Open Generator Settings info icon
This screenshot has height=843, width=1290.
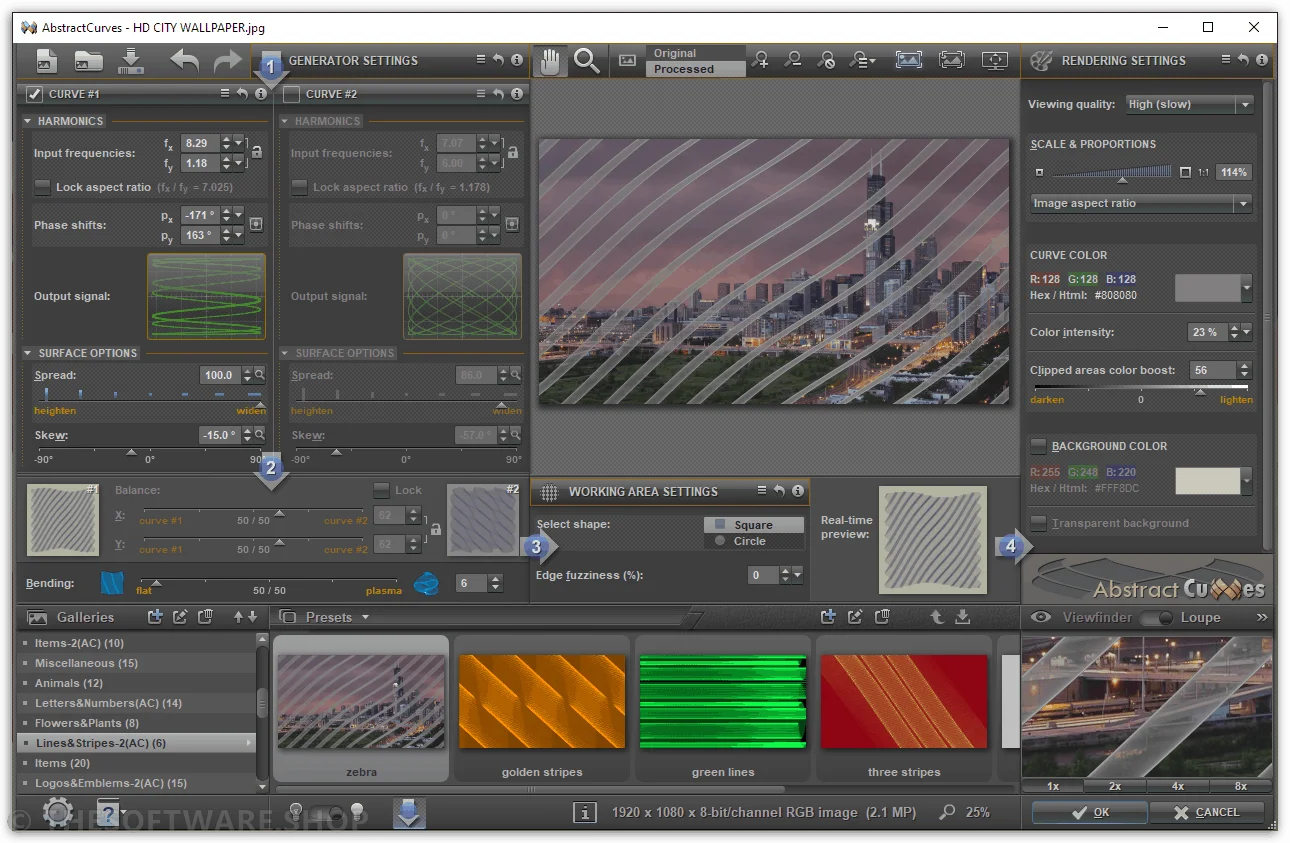coord(517,60)
